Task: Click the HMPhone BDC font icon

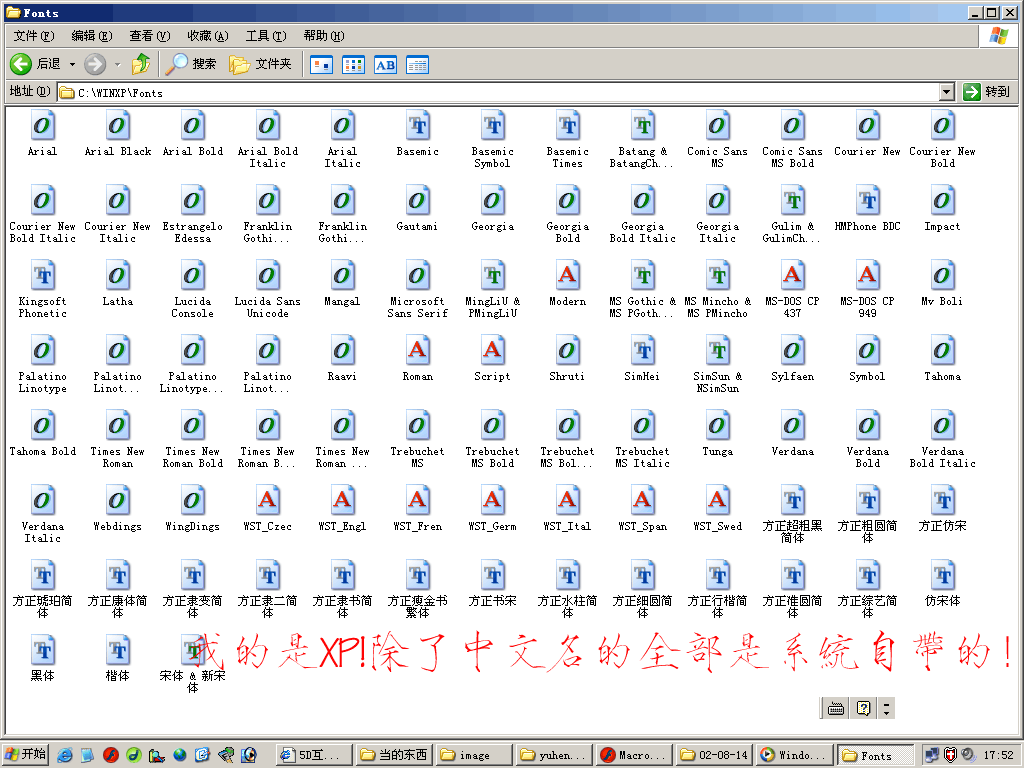Action: (x=867, y=200)
